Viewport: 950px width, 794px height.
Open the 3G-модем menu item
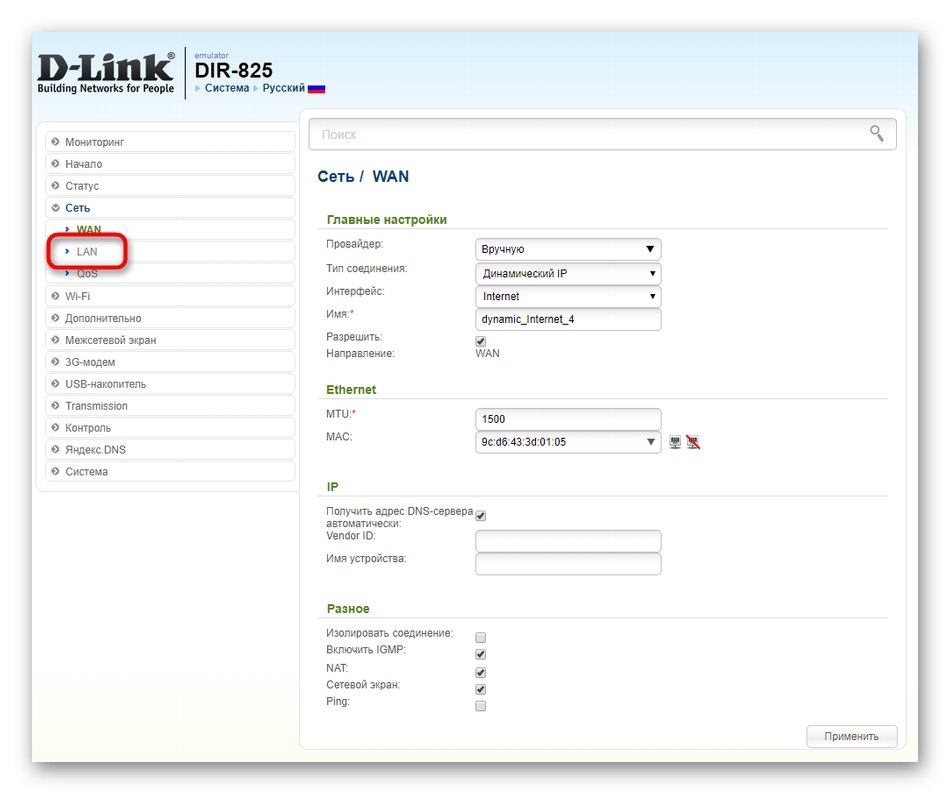[170, 362]
